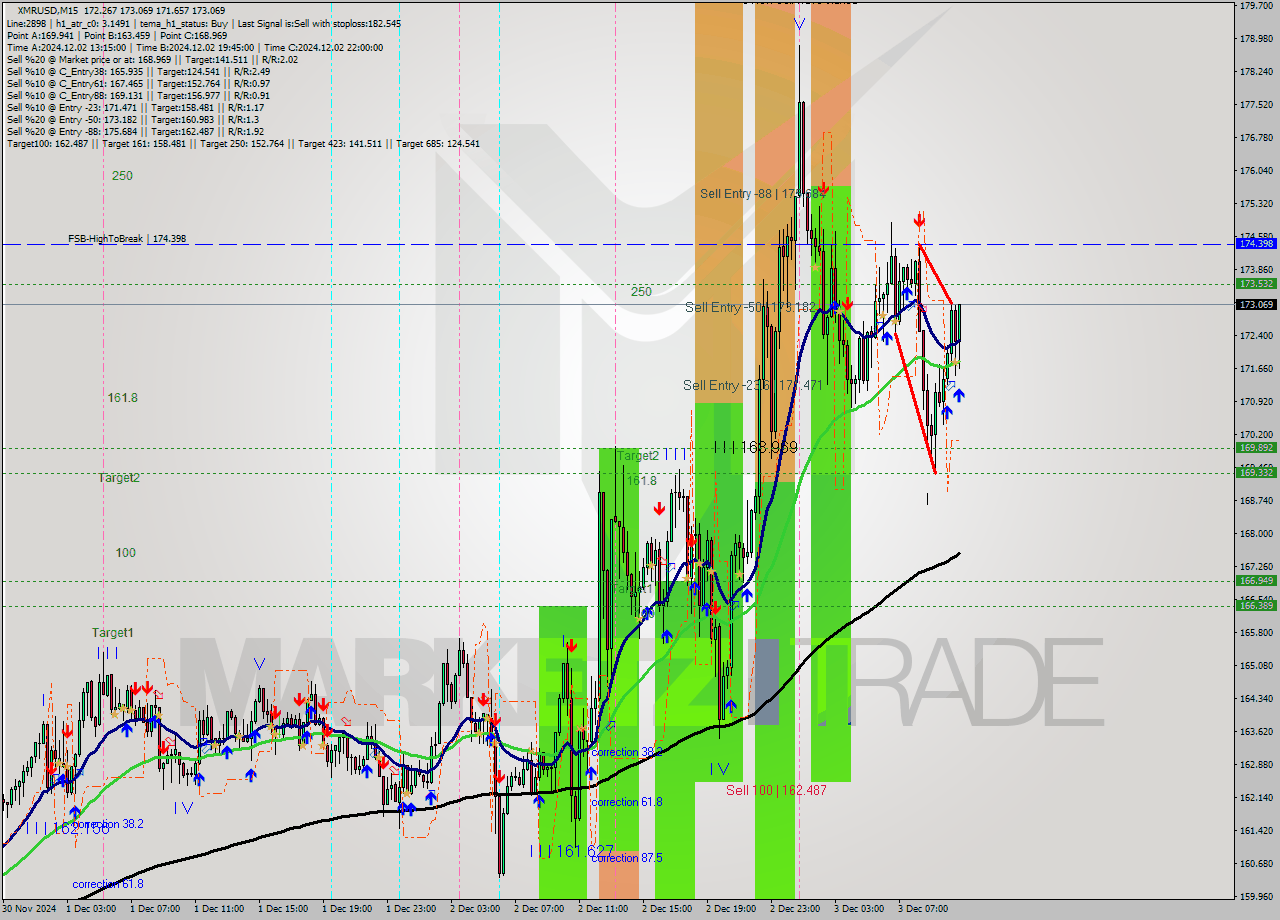Click the red sell arrow above the red trendline
This screenshot has width=1280, height=920.
tap(919, 219)
